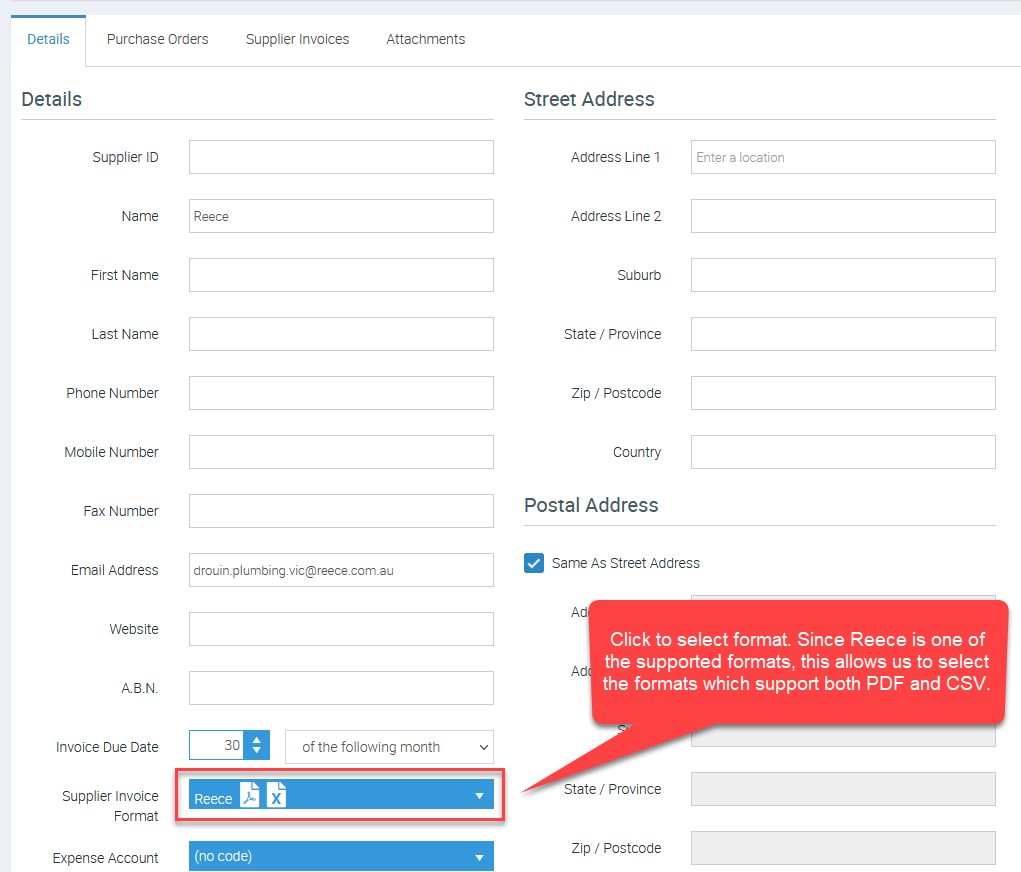Go to the Attachments tab
The height and width of the screenshot is (872, 1021).
click(425, 40)
